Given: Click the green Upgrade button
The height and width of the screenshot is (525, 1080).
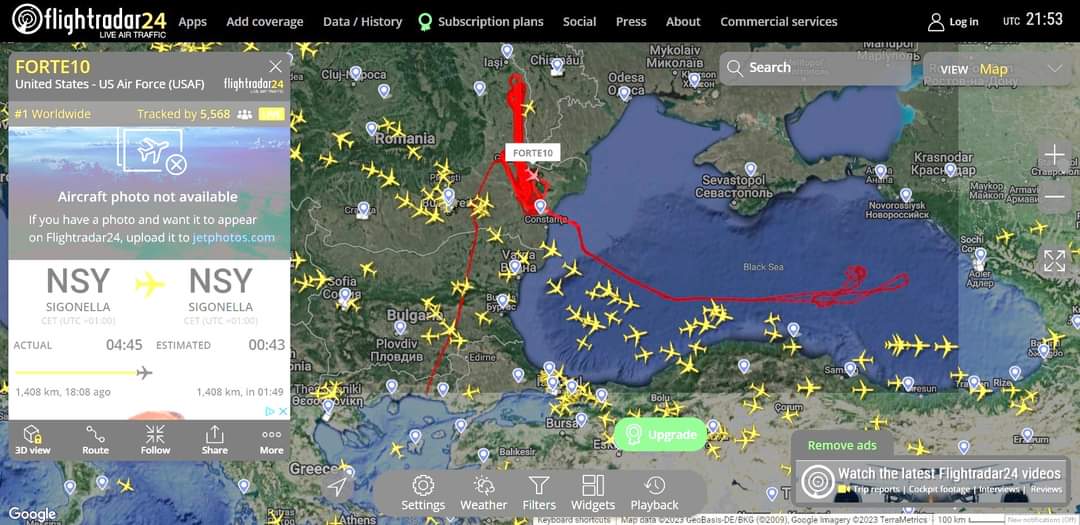Looking at the screenshot, I should [x=660, y=435].
